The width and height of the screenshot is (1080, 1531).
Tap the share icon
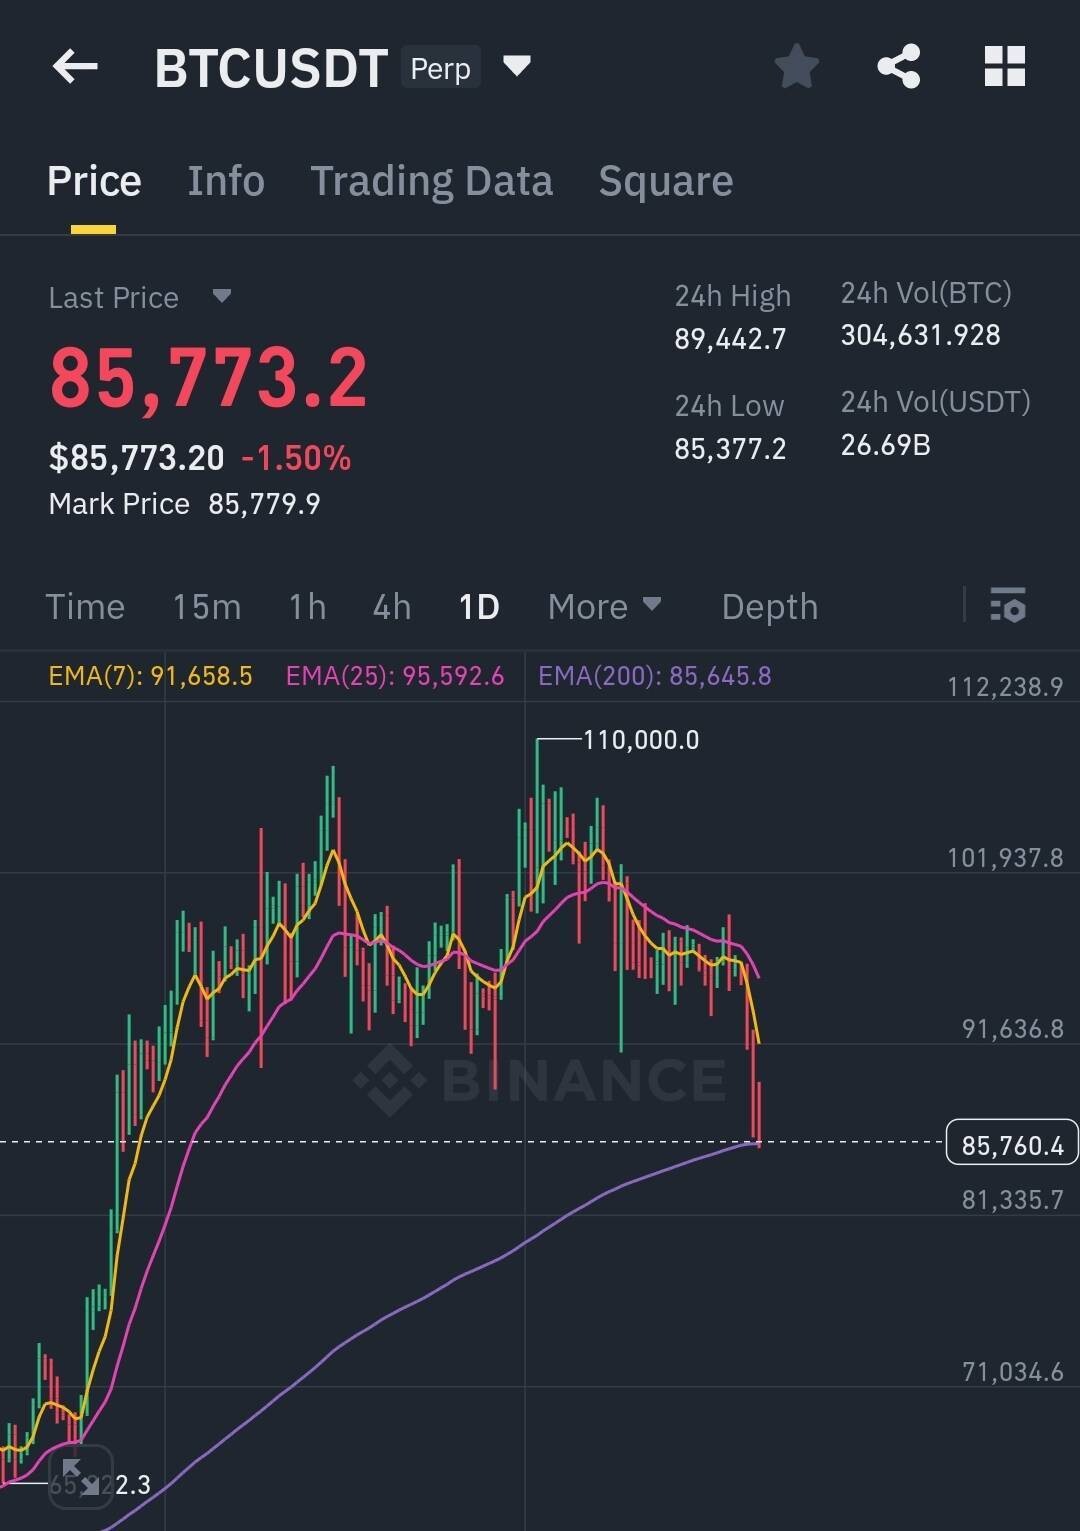pyautogui.click(x=898, y=67)
